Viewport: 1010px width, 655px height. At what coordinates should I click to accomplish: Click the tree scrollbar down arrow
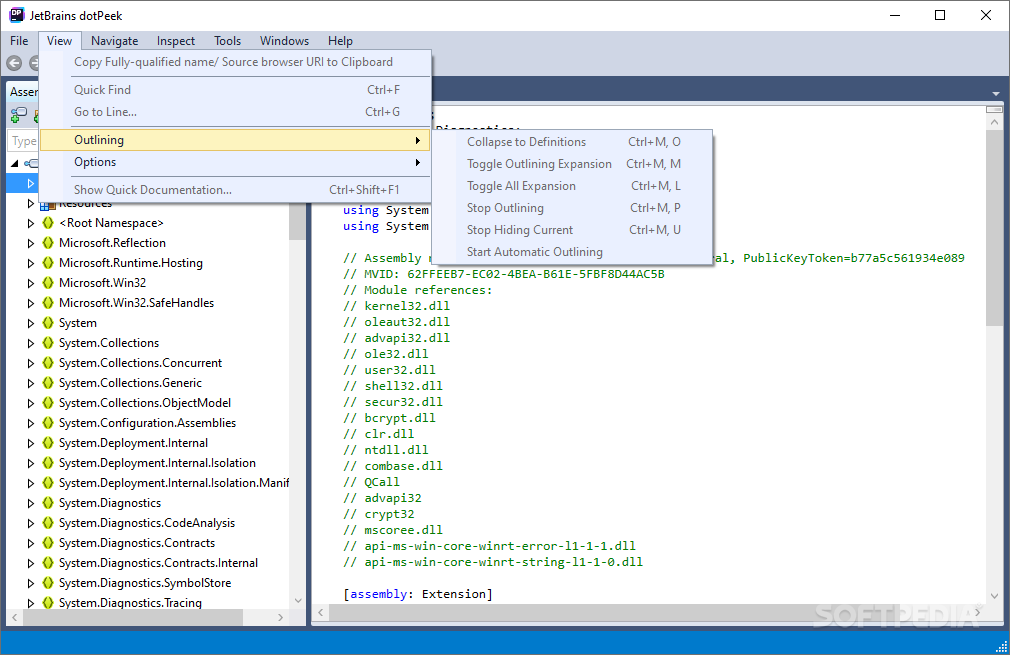click(298, 600)
